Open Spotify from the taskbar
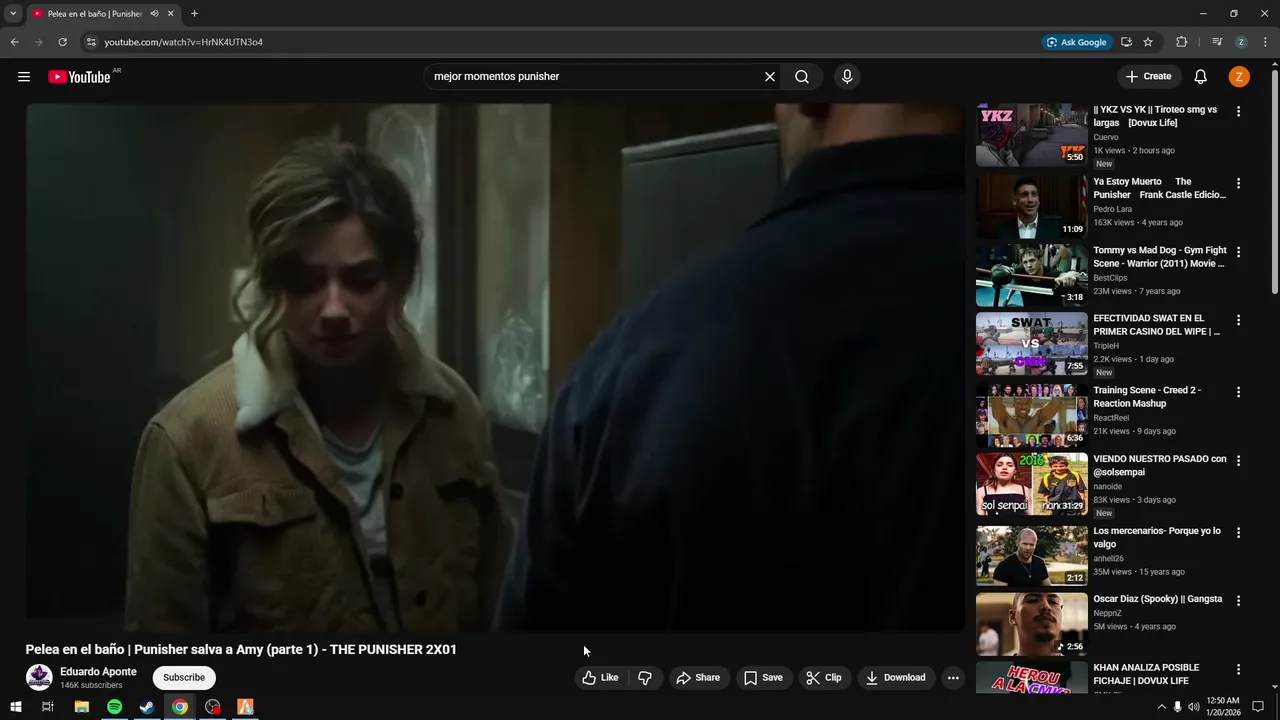The image size is (1280, 720). point(114,707)
